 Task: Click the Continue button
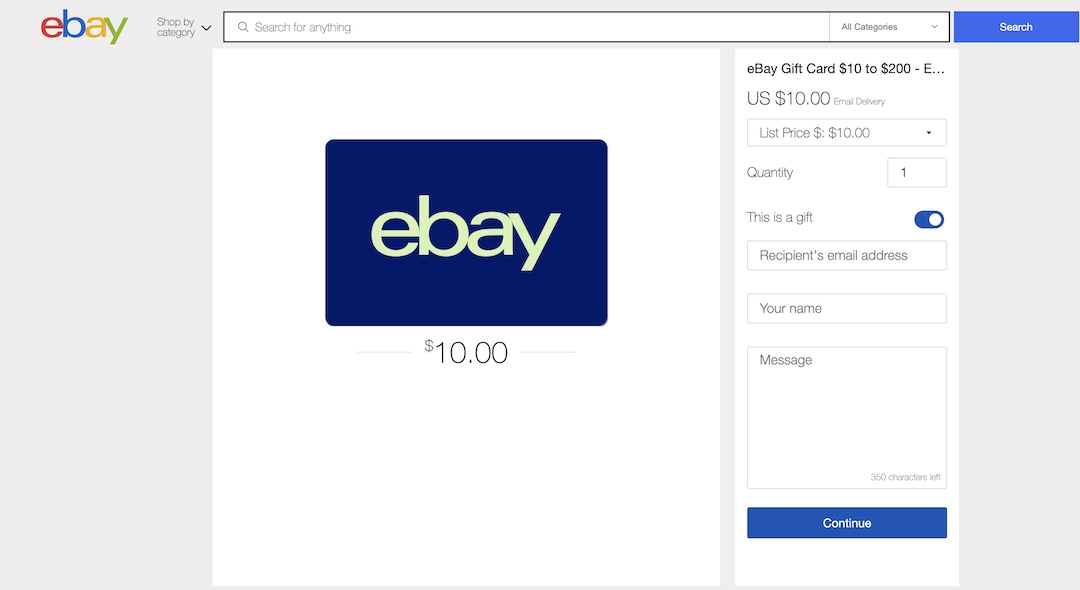click(x=847, y=523)
